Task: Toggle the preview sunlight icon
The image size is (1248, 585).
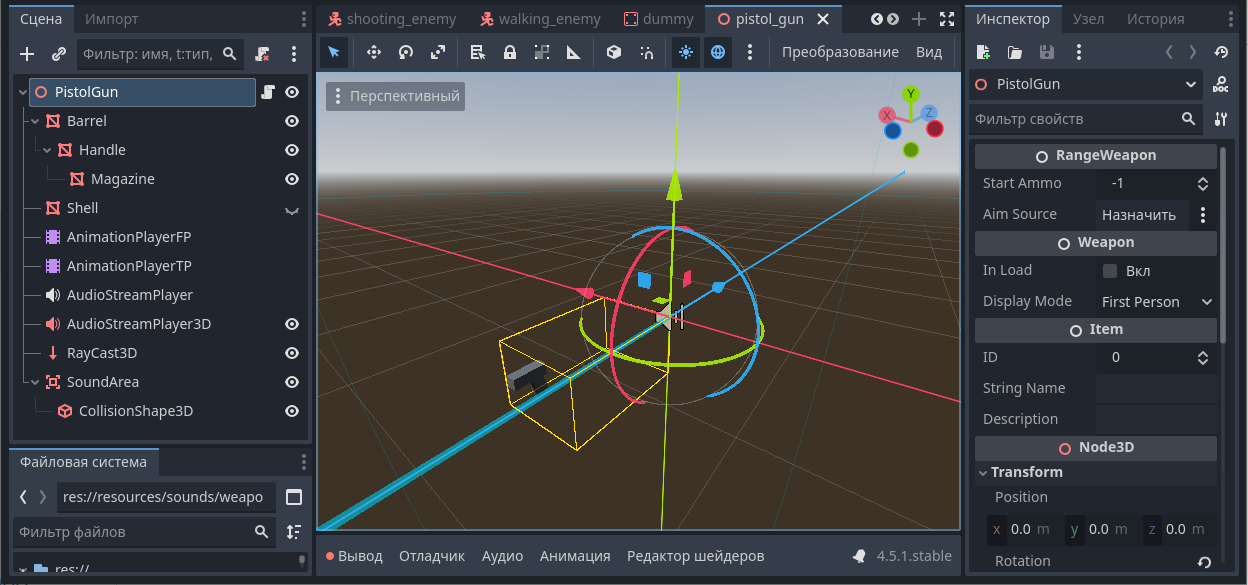Action: click(685, 52)
